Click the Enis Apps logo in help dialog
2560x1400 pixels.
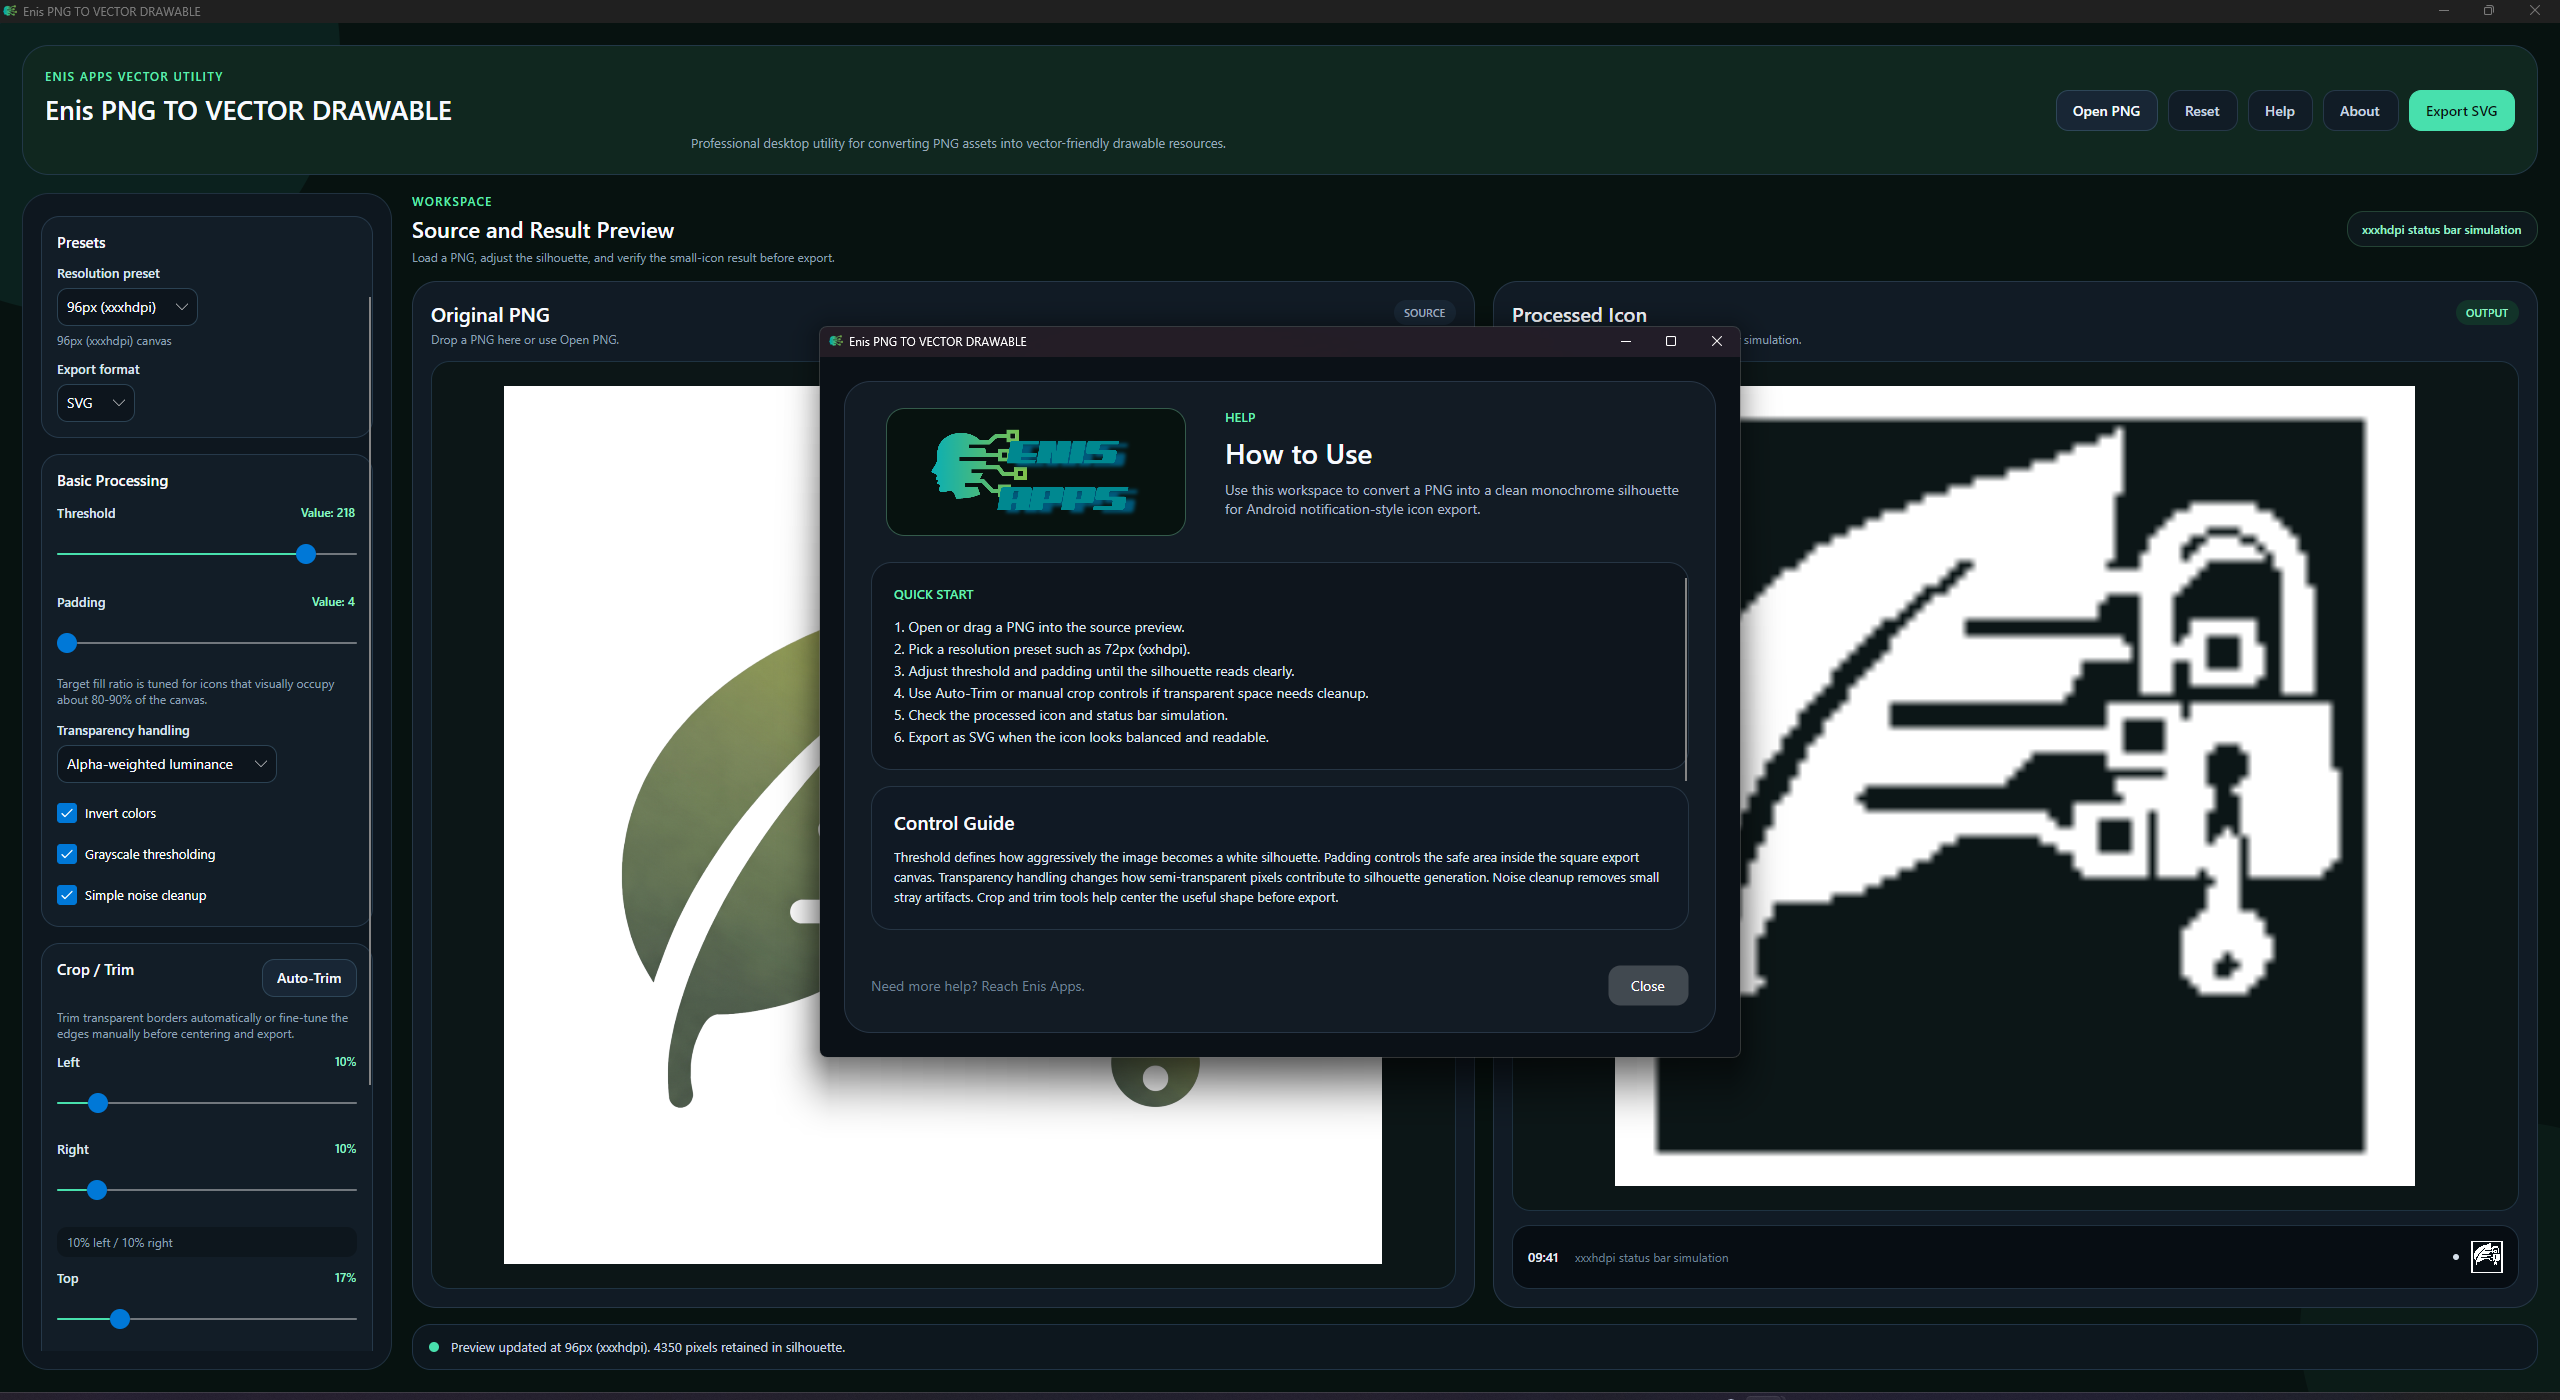(x=1035, y=472)
